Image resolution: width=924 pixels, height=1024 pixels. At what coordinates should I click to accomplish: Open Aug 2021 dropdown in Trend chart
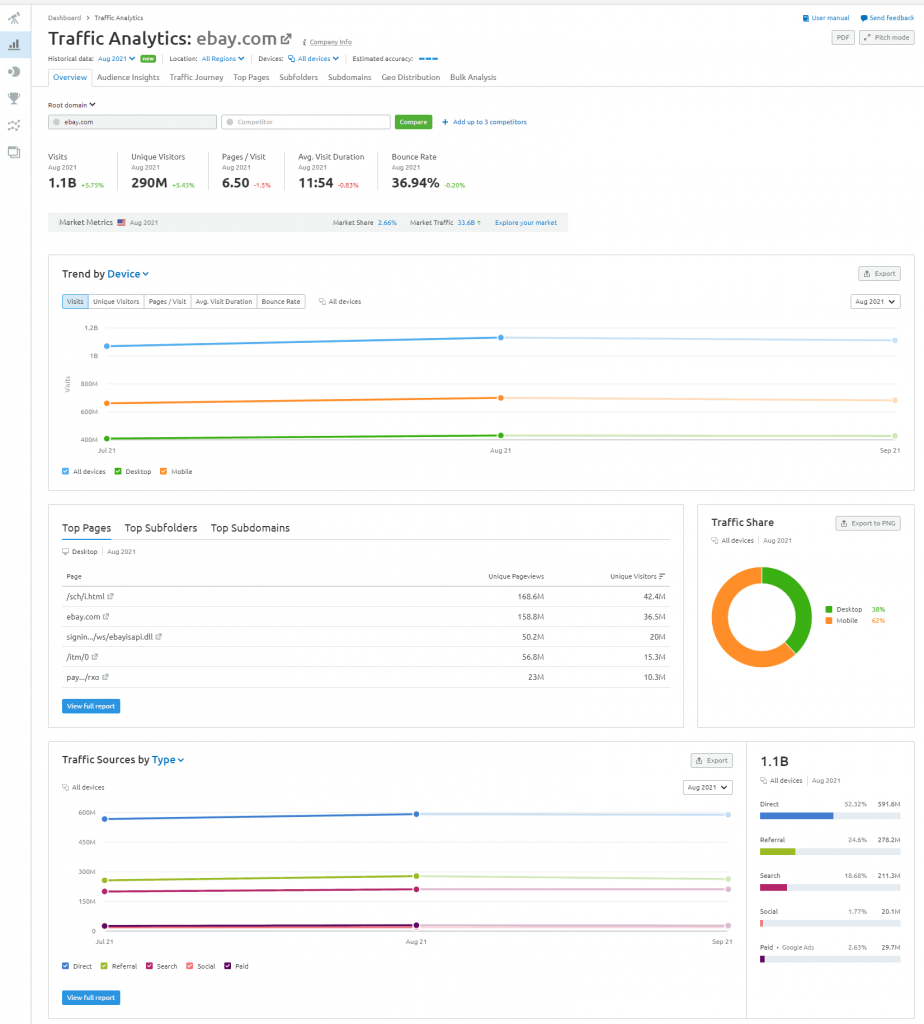pyautogui.click(x=875, y=302)
